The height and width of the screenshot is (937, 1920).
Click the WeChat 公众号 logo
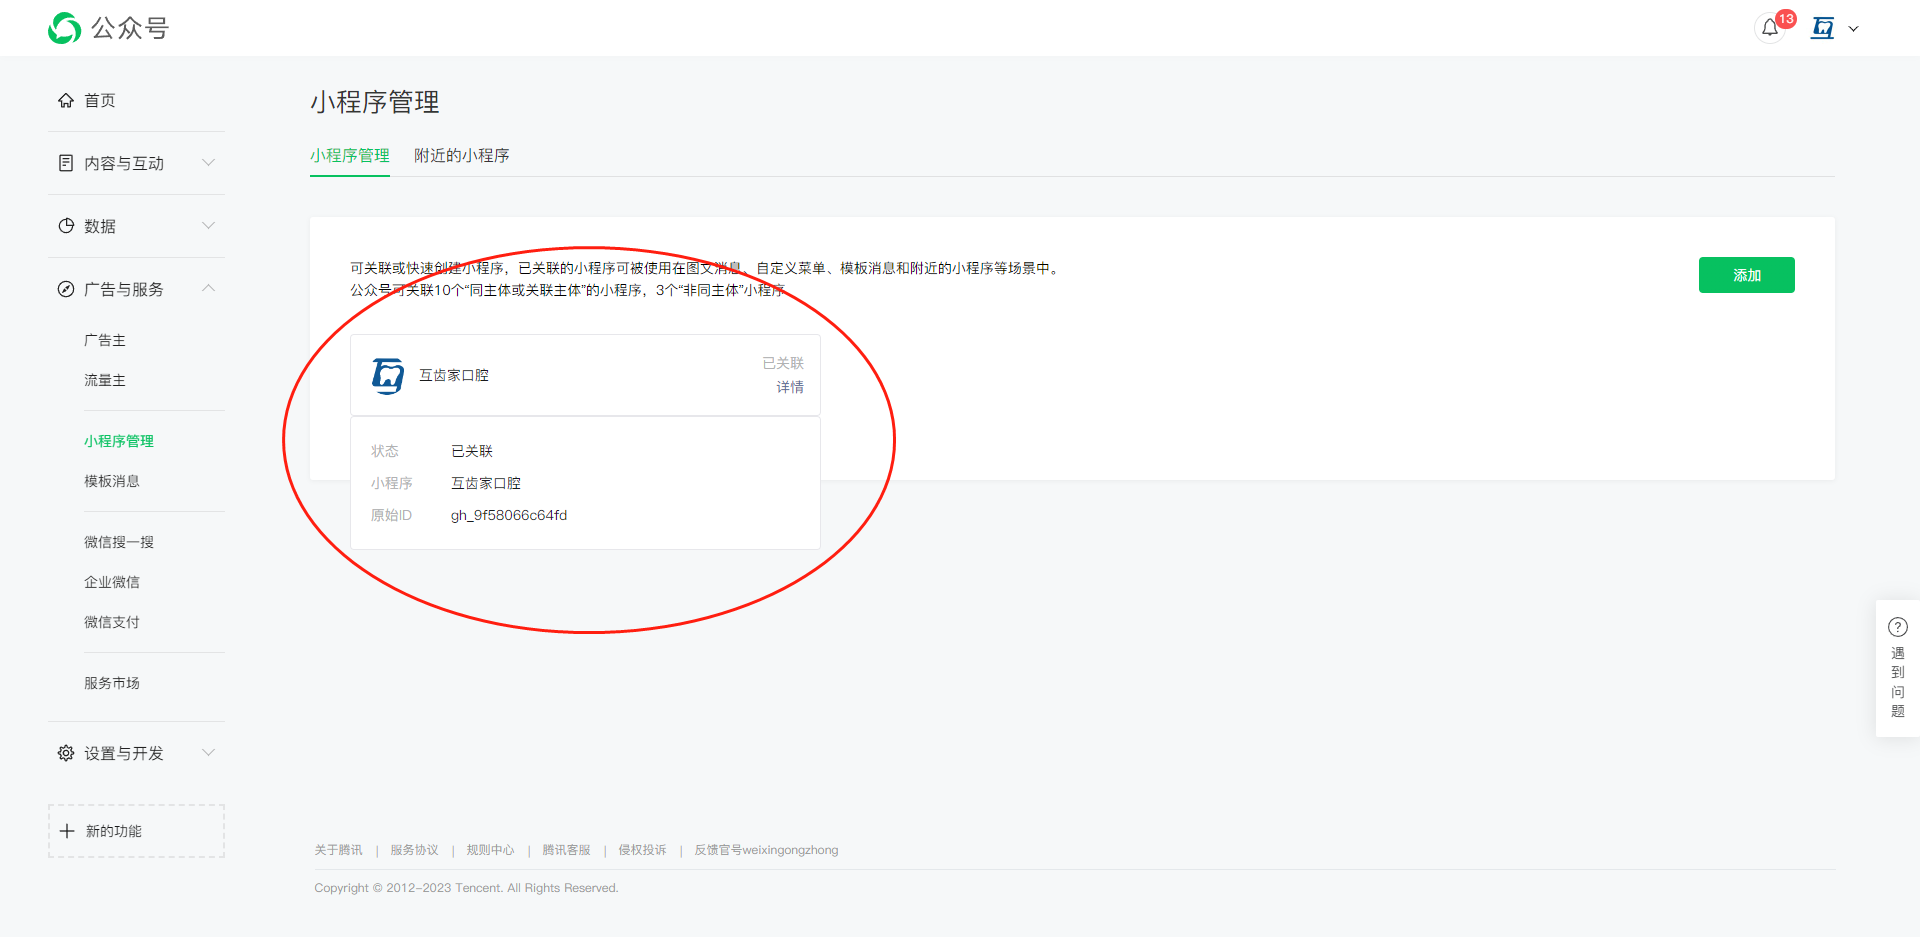pyautogui.click(x=108, y=28)
